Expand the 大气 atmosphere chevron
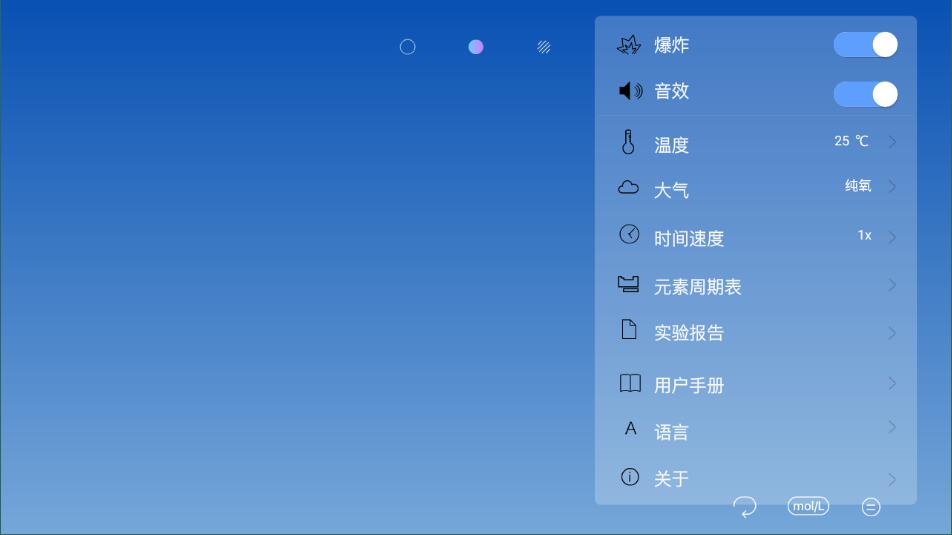The image size is (952, 535). click(892, 187)
